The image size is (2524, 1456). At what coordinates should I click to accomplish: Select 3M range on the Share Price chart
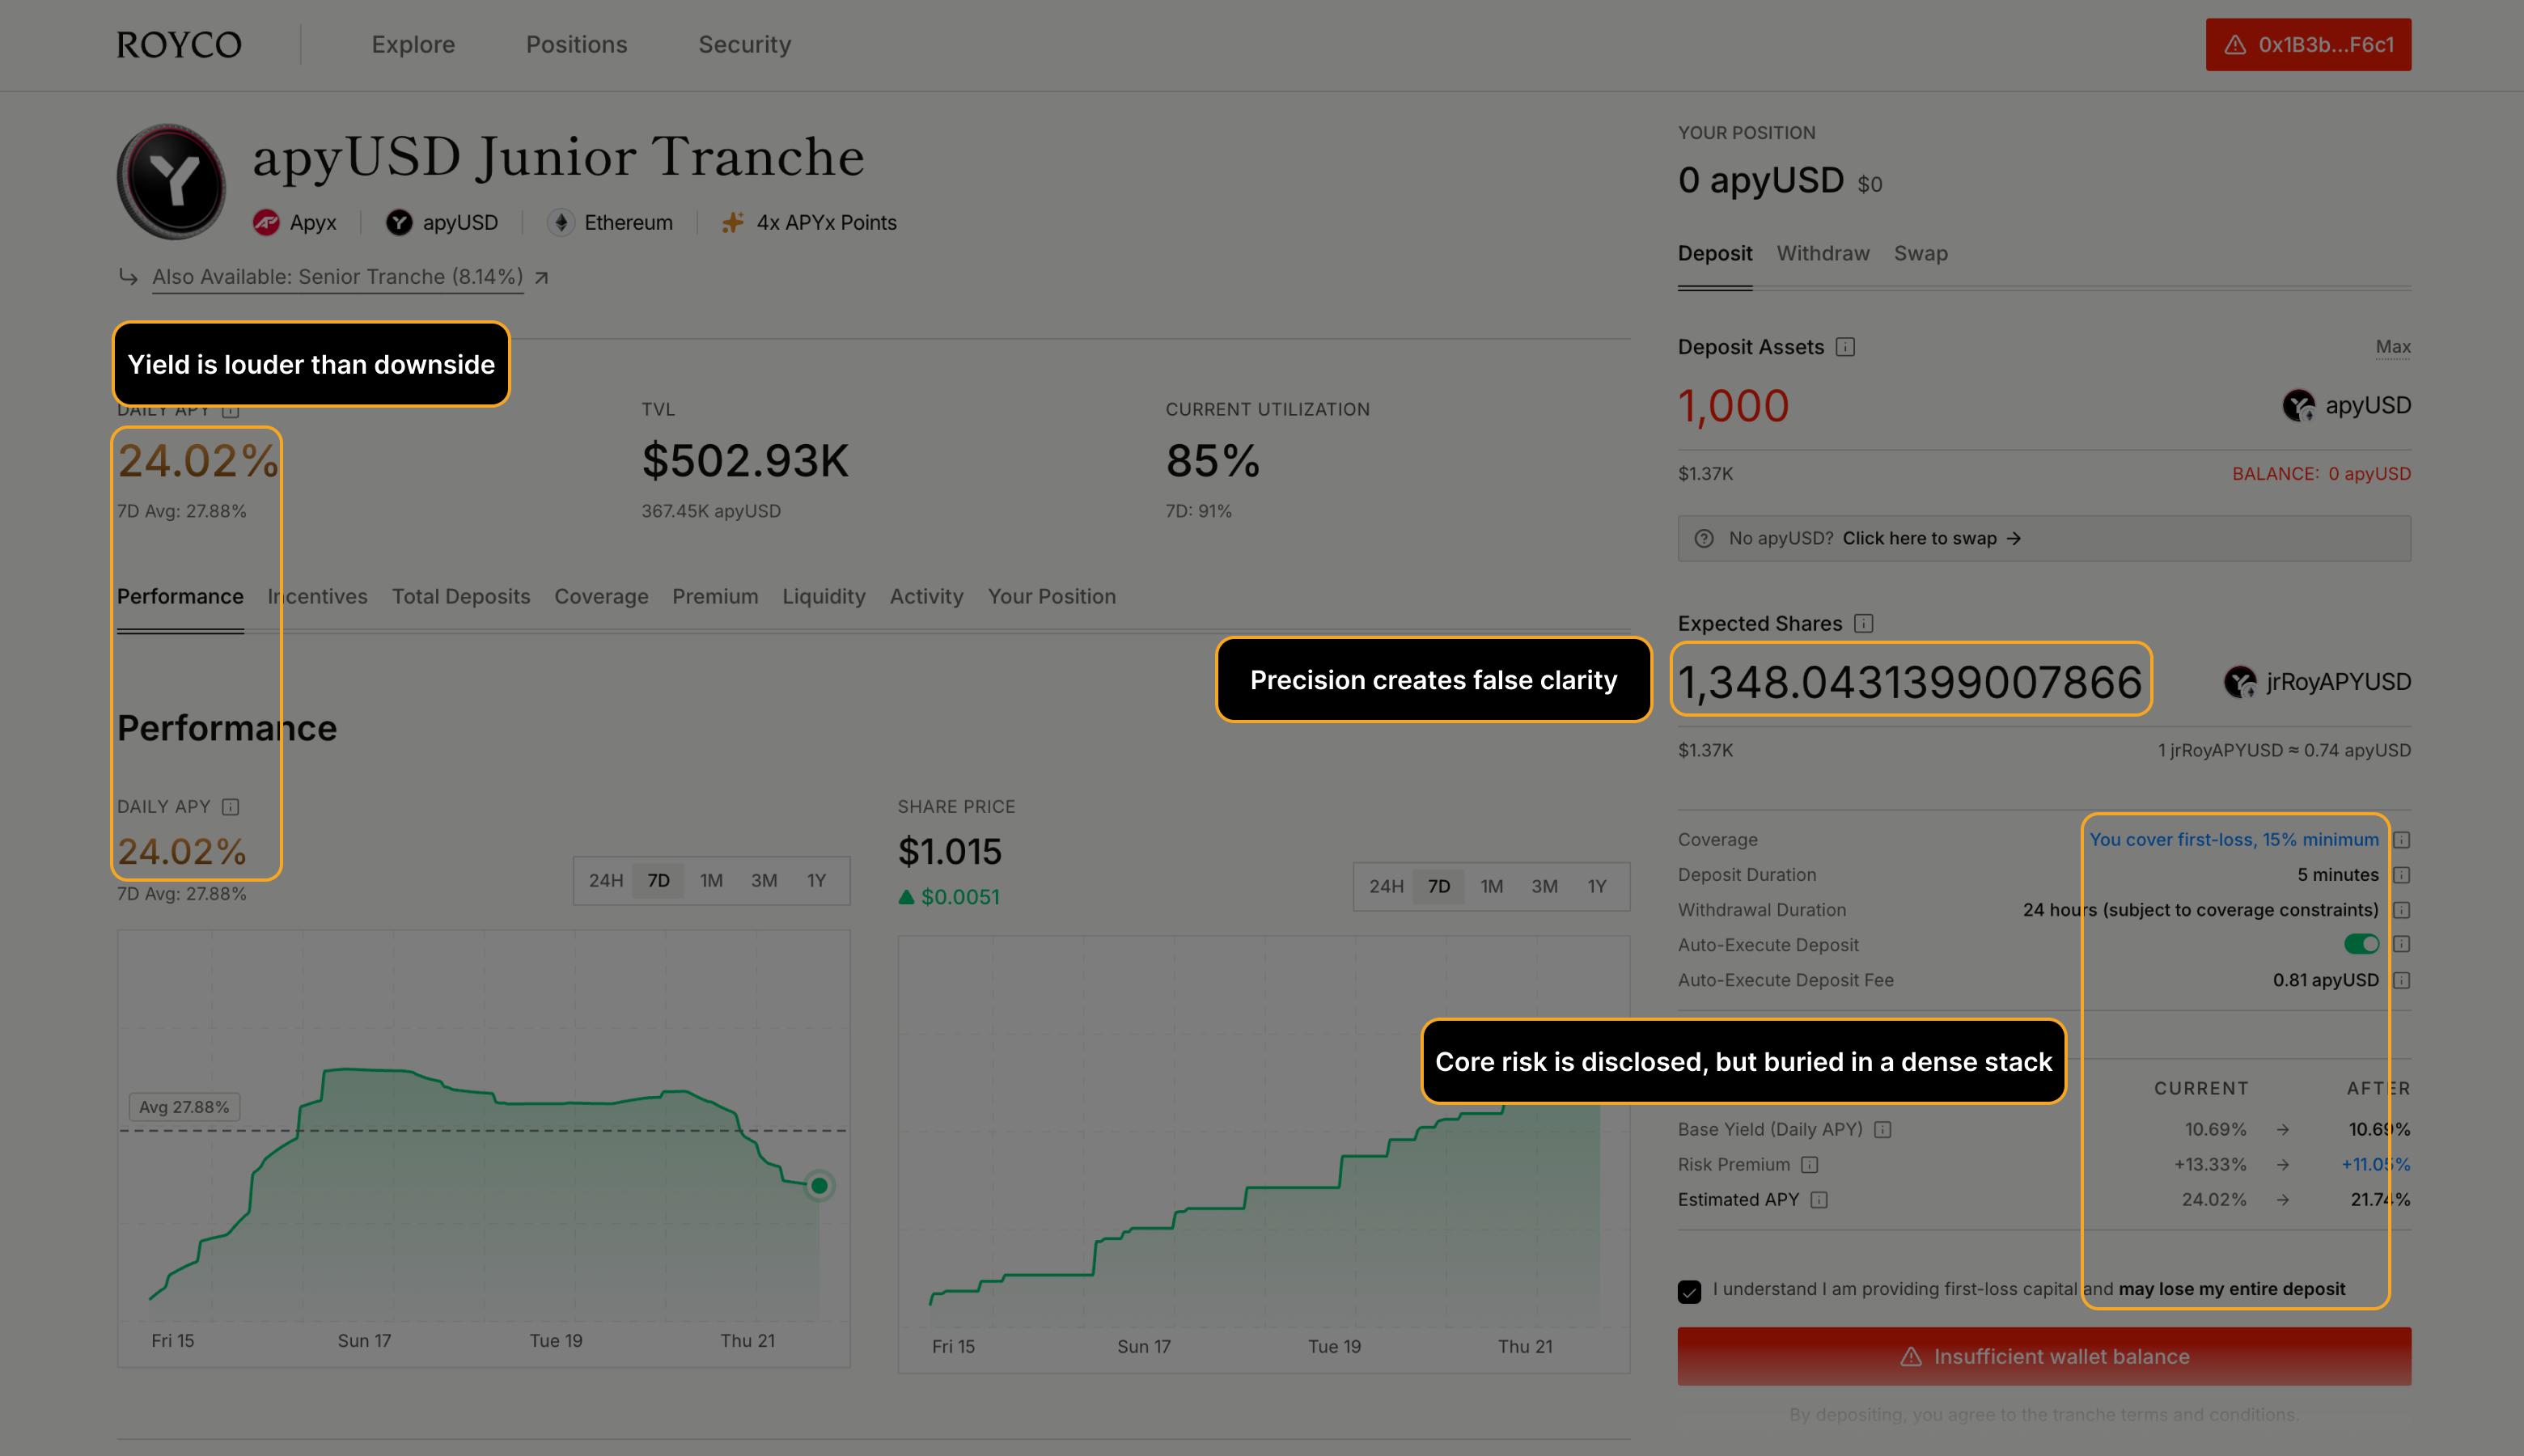click(1545, 887)
